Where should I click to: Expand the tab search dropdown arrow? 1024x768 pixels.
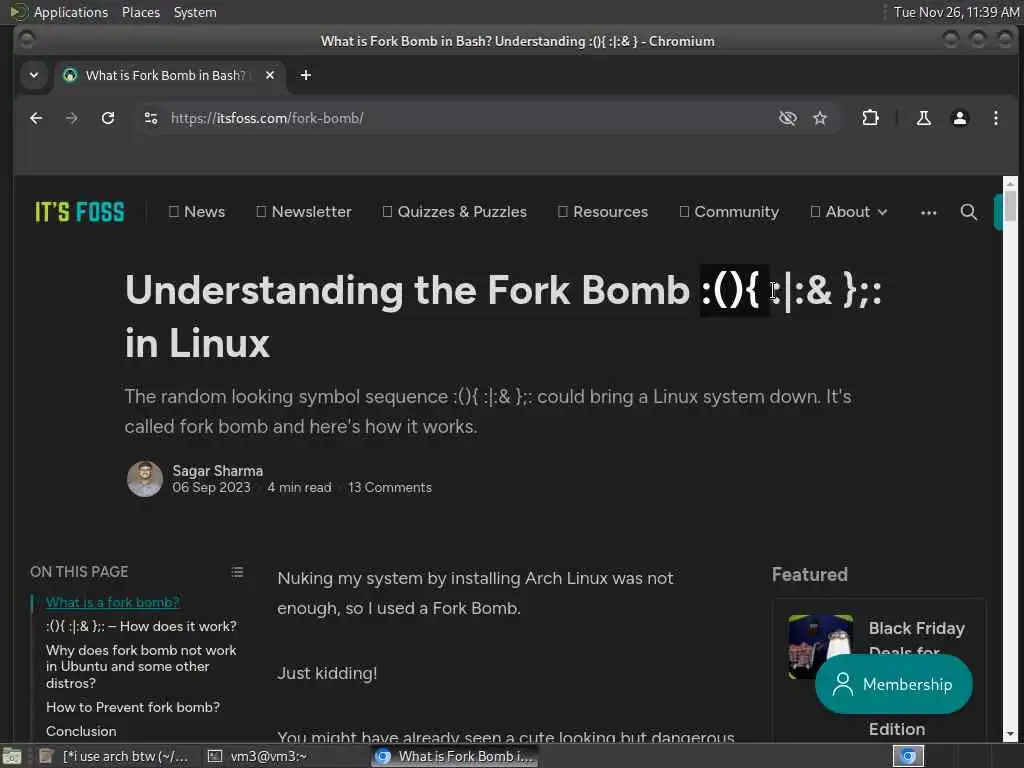coord(34,75)
